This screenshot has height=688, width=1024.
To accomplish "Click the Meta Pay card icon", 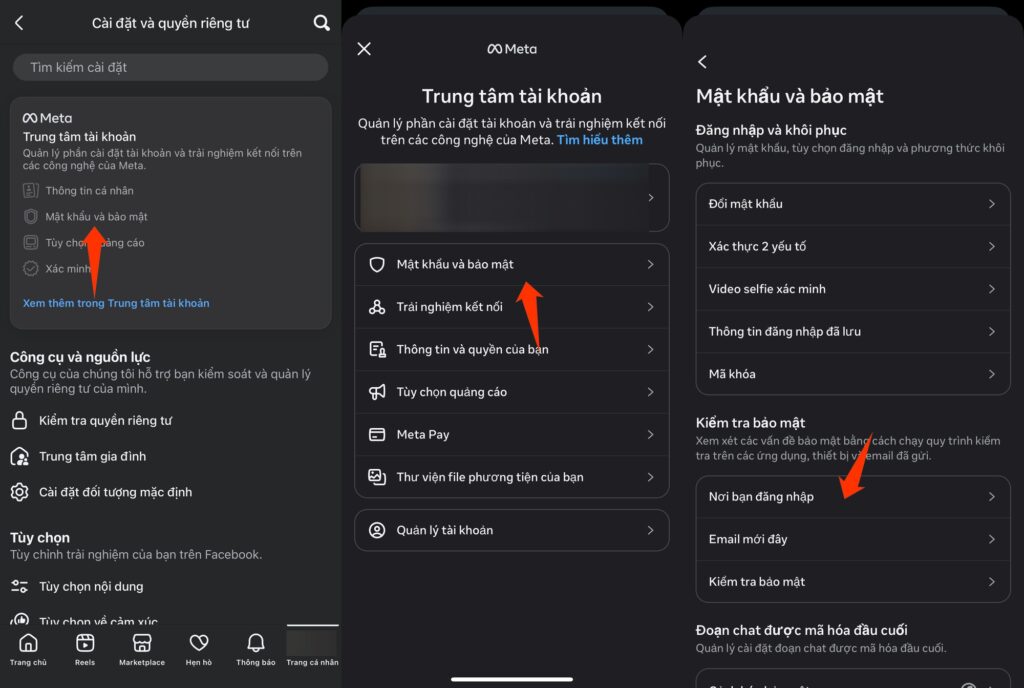I will pyautogui.click(x=377, y=435).
